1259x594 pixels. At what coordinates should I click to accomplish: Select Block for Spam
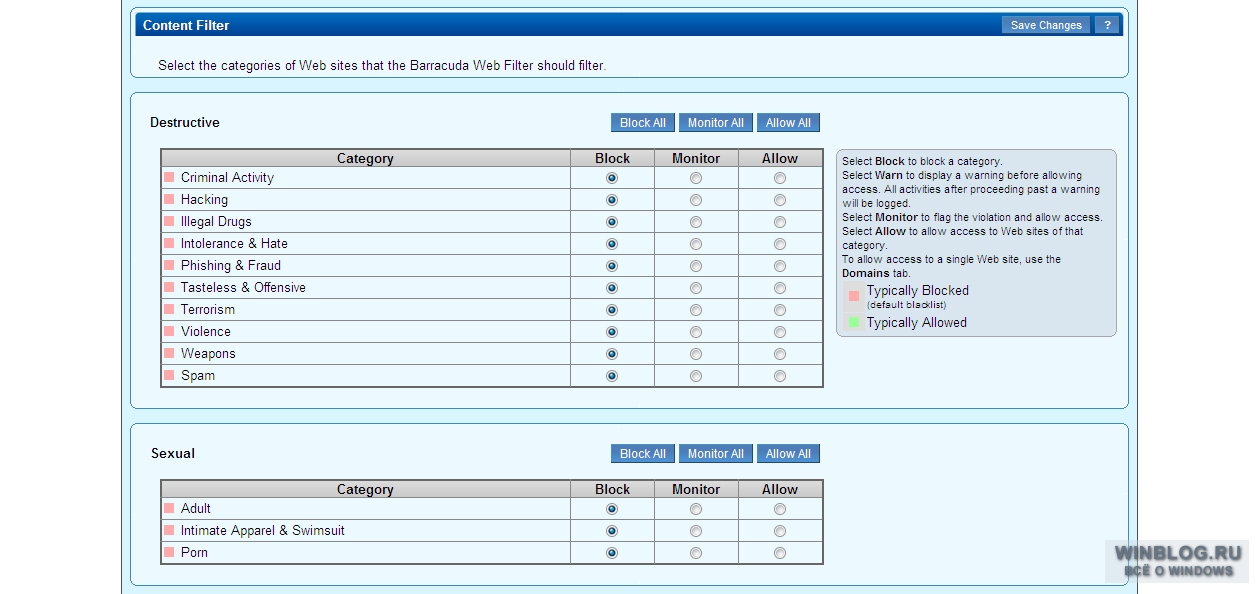coord(612,376)
